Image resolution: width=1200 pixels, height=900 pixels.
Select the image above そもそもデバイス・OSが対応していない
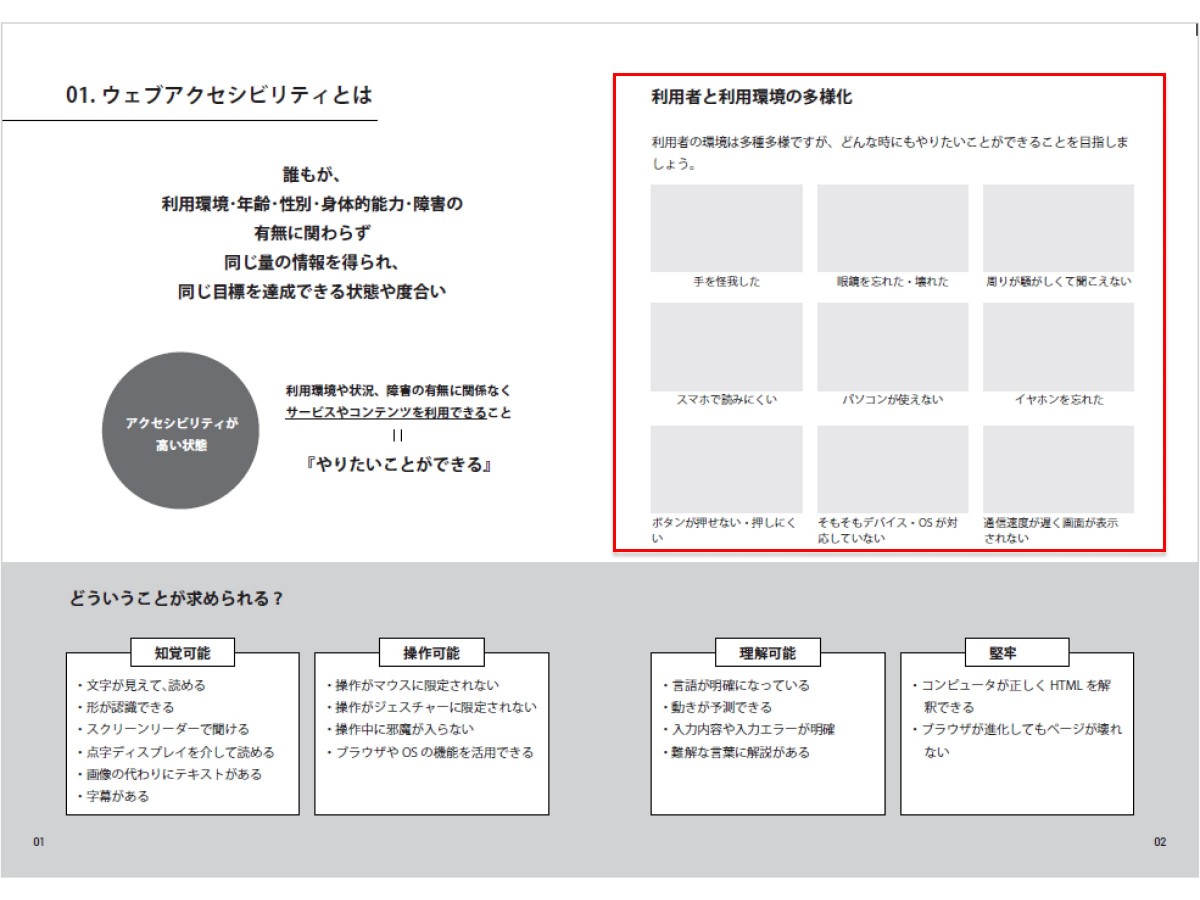click(892, 469)
